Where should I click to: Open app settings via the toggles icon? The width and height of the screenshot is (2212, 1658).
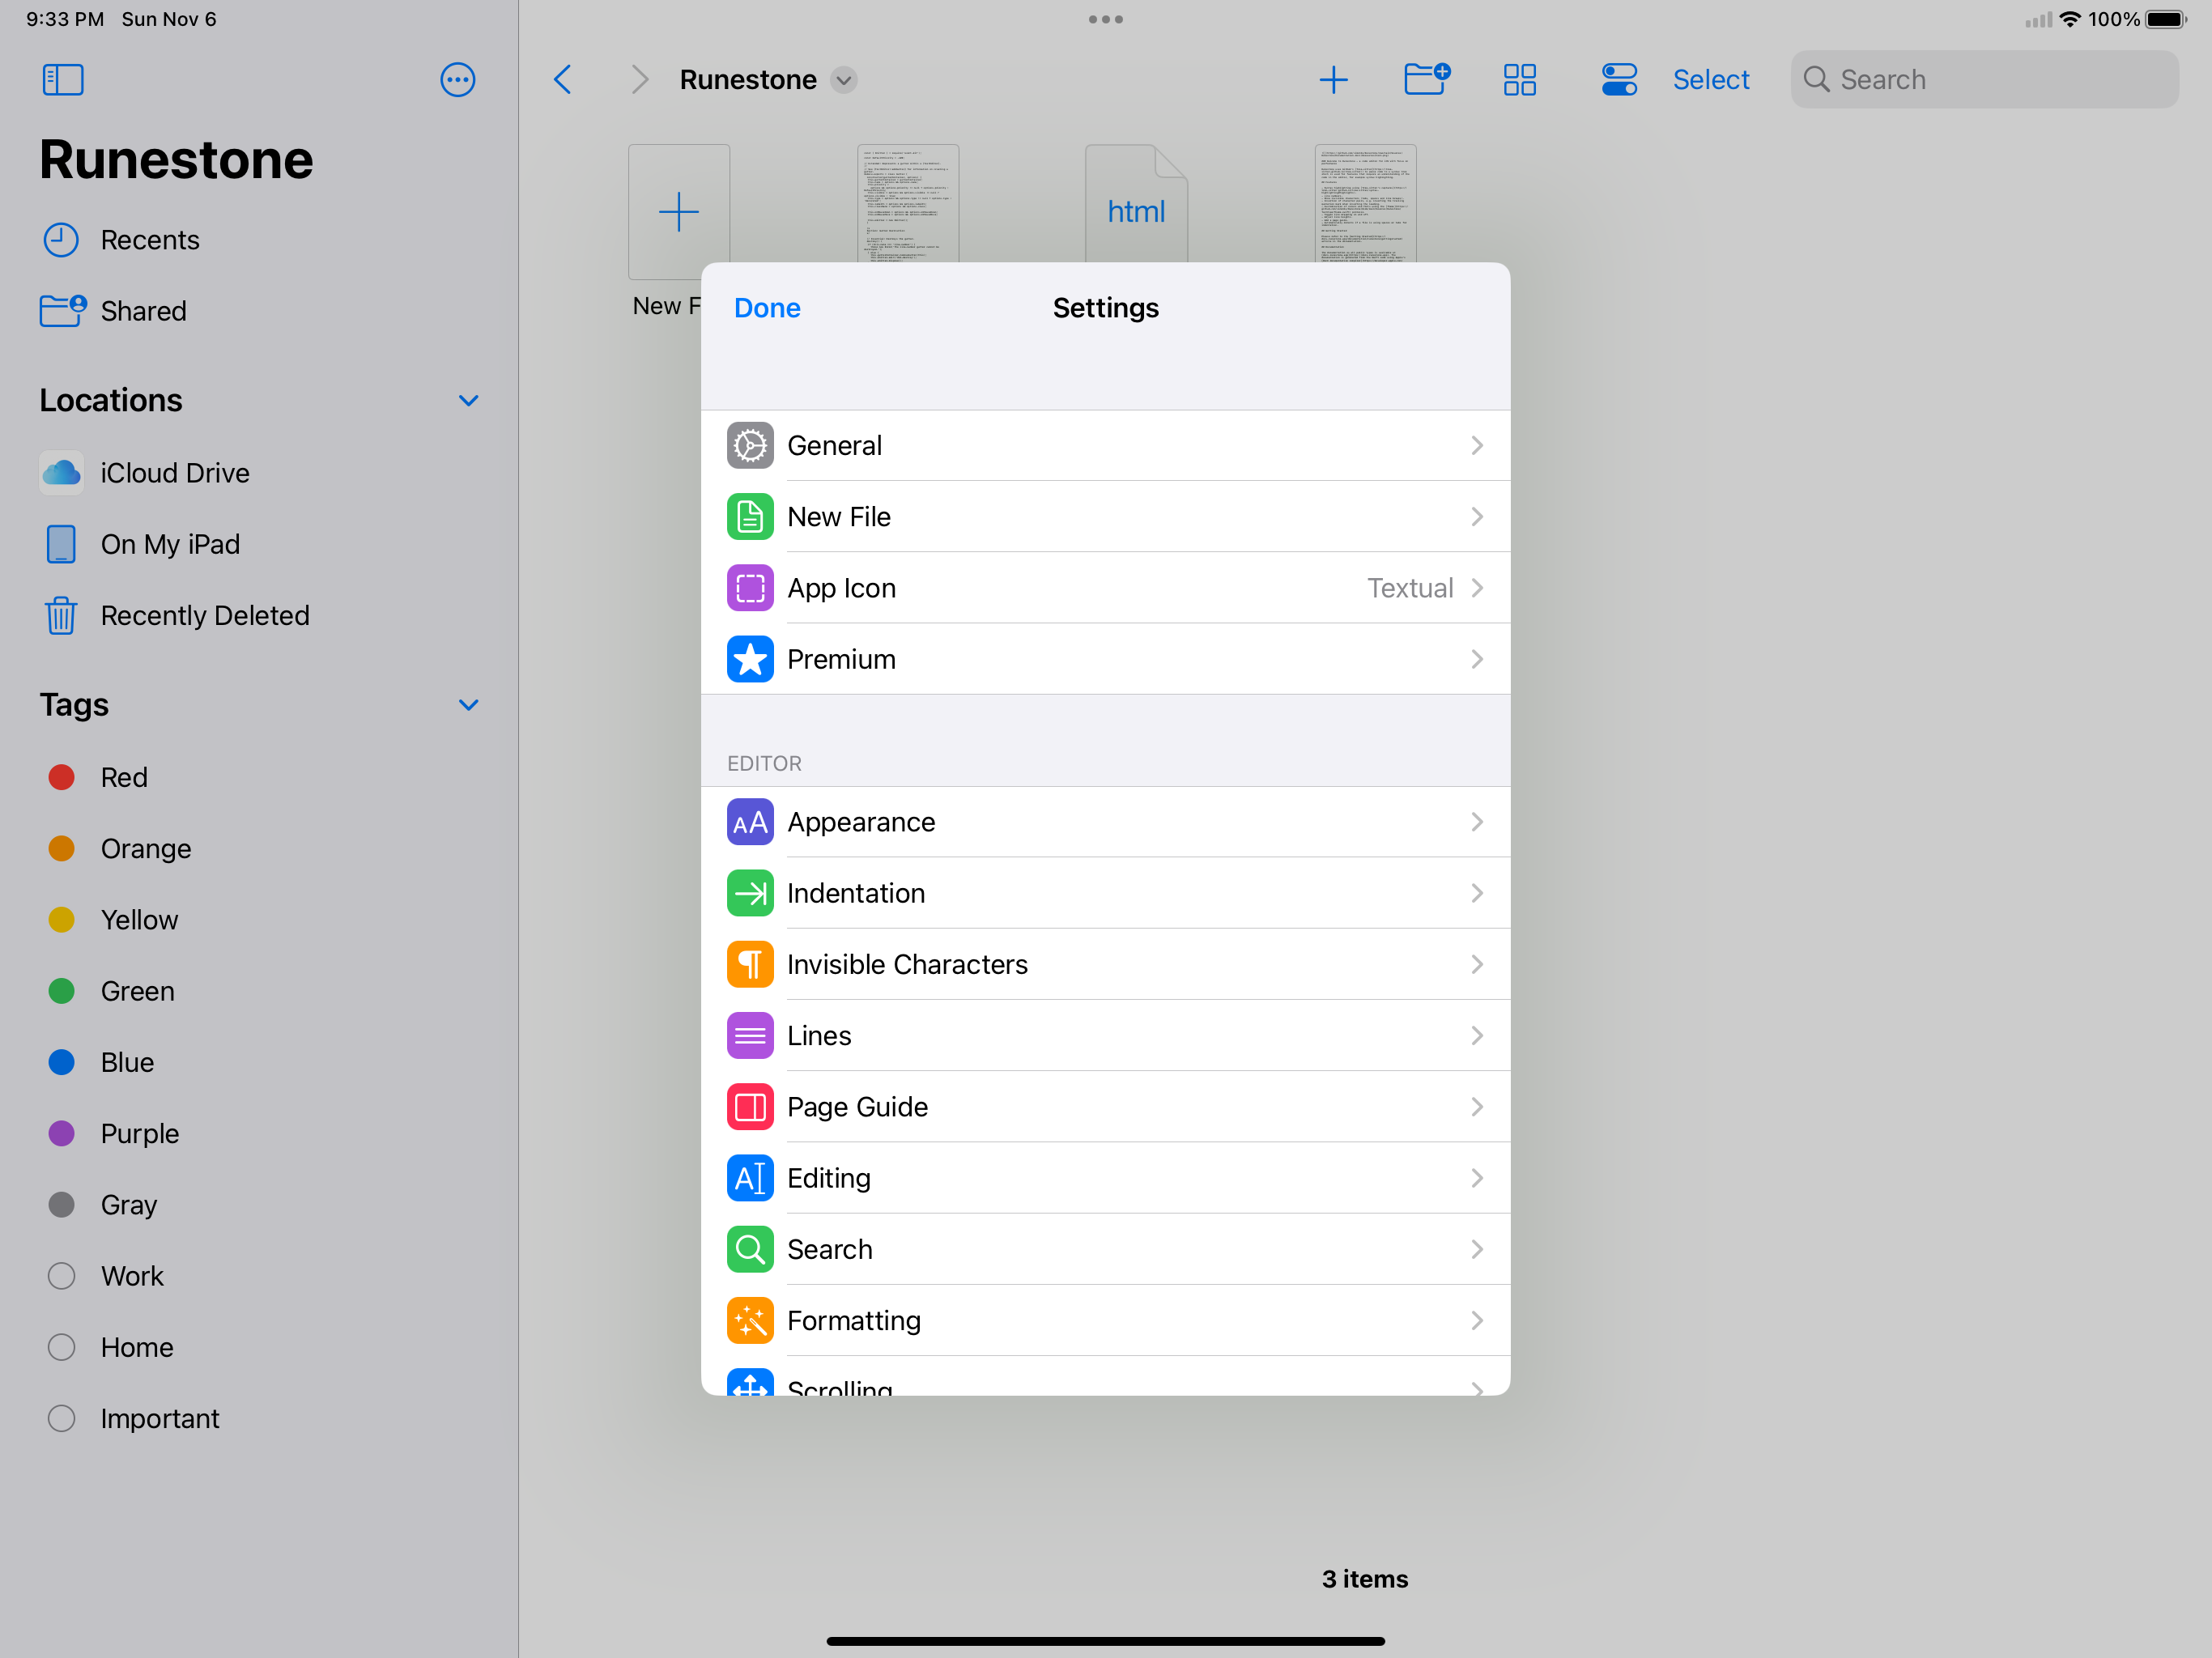pos(1618,80)
